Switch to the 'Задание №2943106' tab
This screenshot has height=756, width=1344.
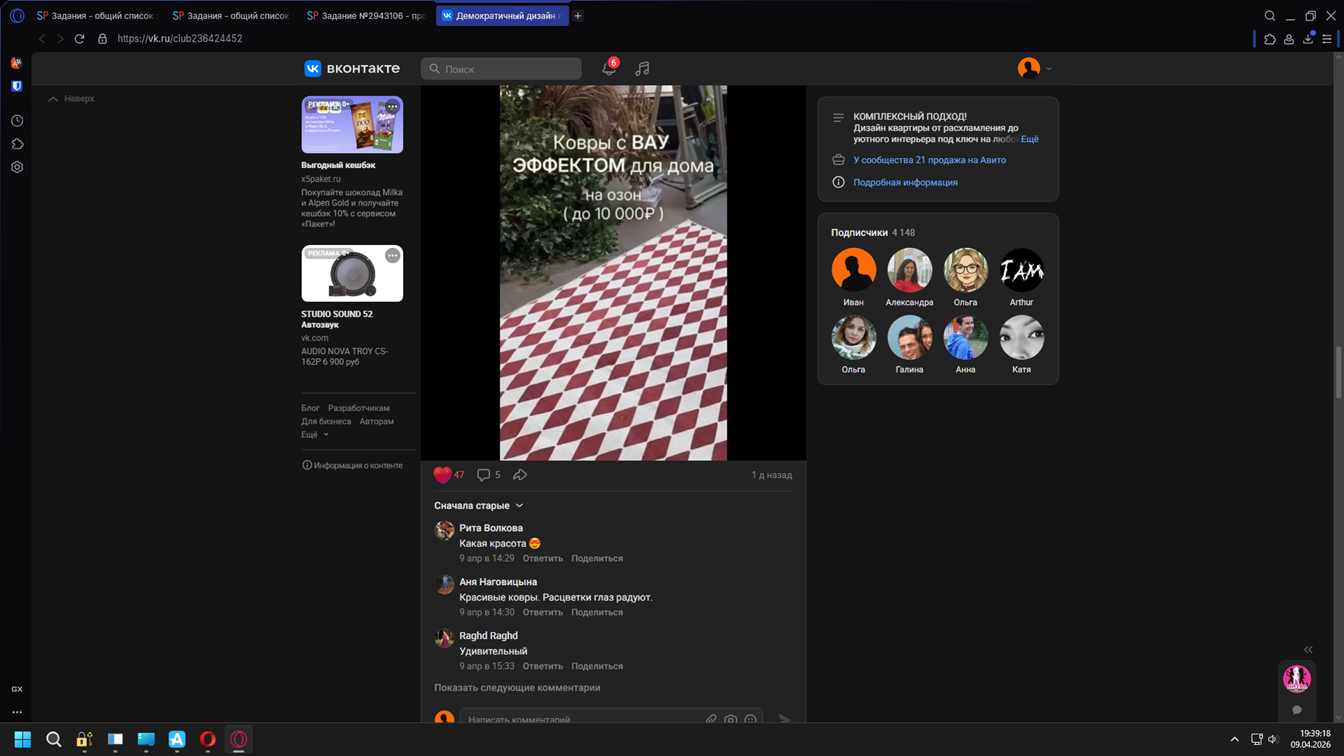coord(366,16)
